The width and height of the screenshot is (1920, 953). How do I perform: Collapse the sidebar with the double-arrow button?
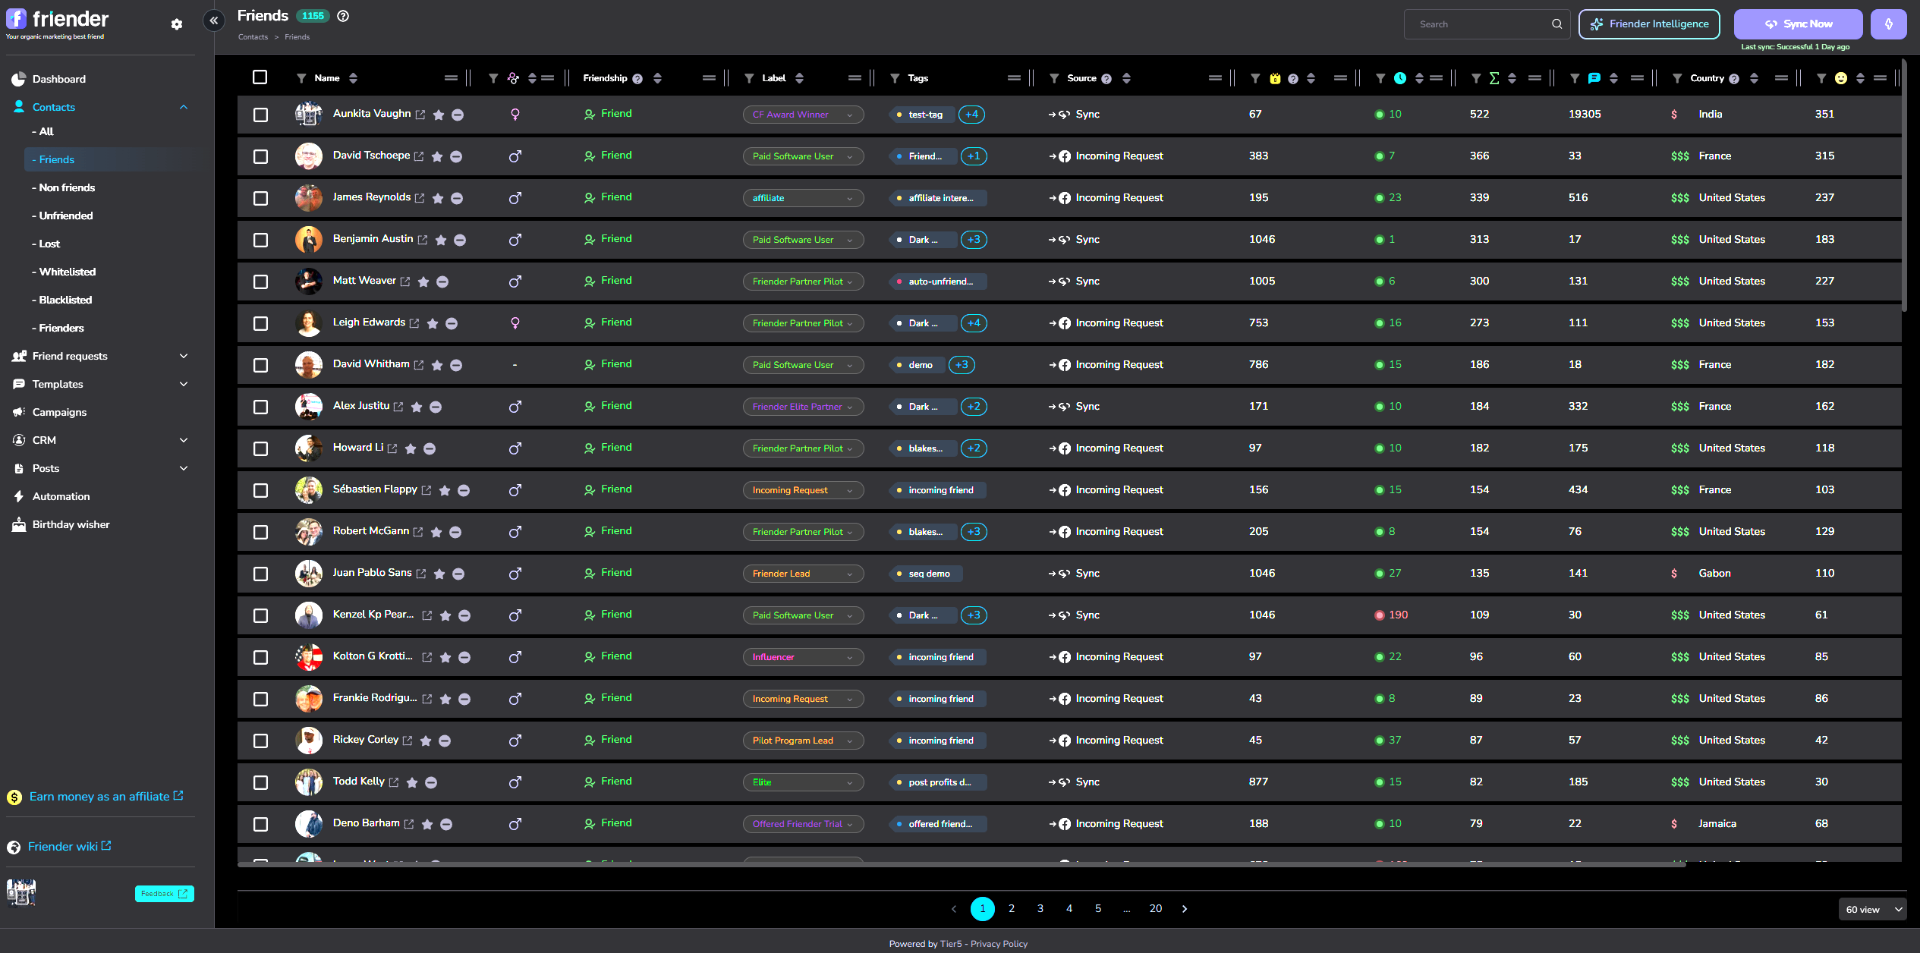pos(214,20)
